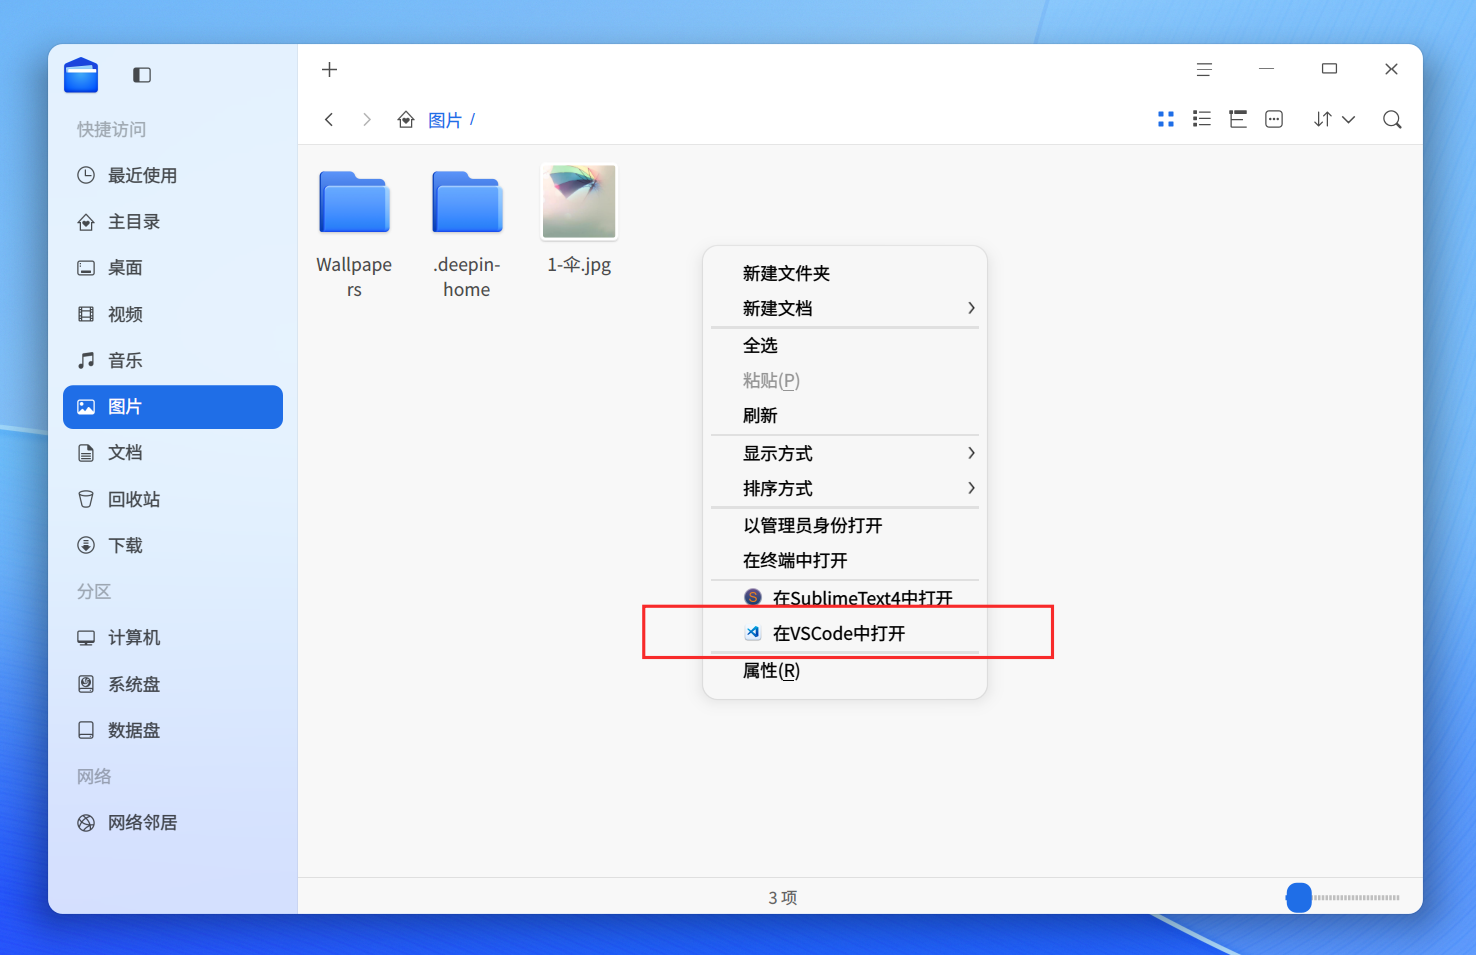The width and height of the screenshot is (1476, 955).
Task: Open 视频 folder in sidebar
Action: pos(173,315)
